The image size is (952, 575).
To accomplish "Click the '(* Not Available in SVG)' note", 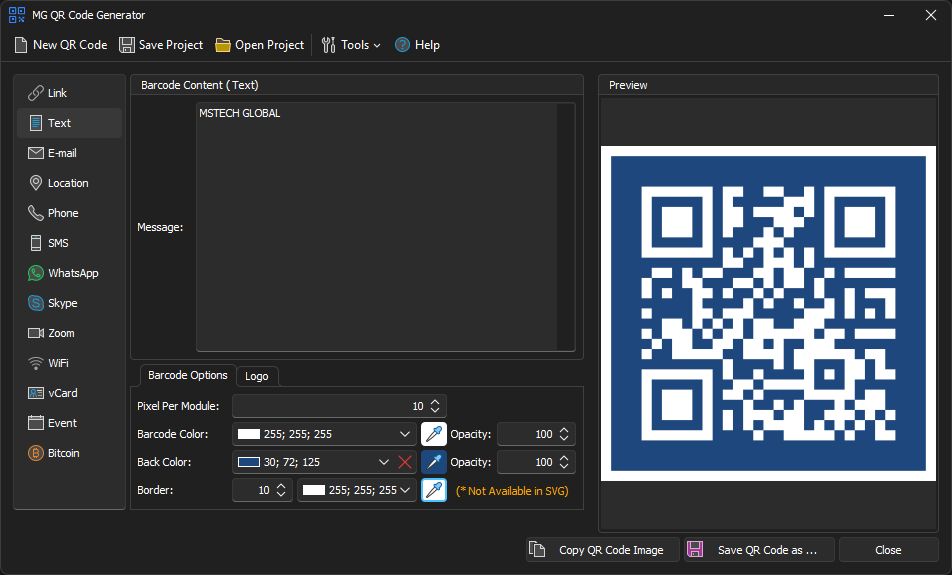I will point(512,491).
